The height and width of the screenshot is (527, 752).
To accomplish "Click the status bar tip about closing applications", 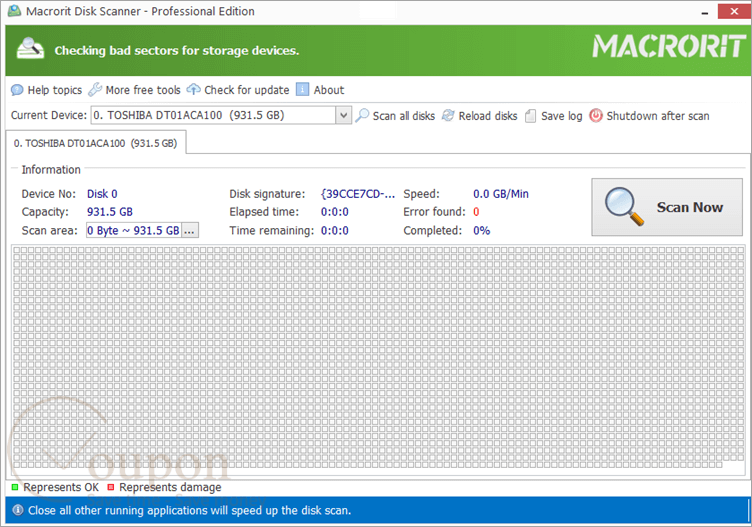I will pos(189,510).
